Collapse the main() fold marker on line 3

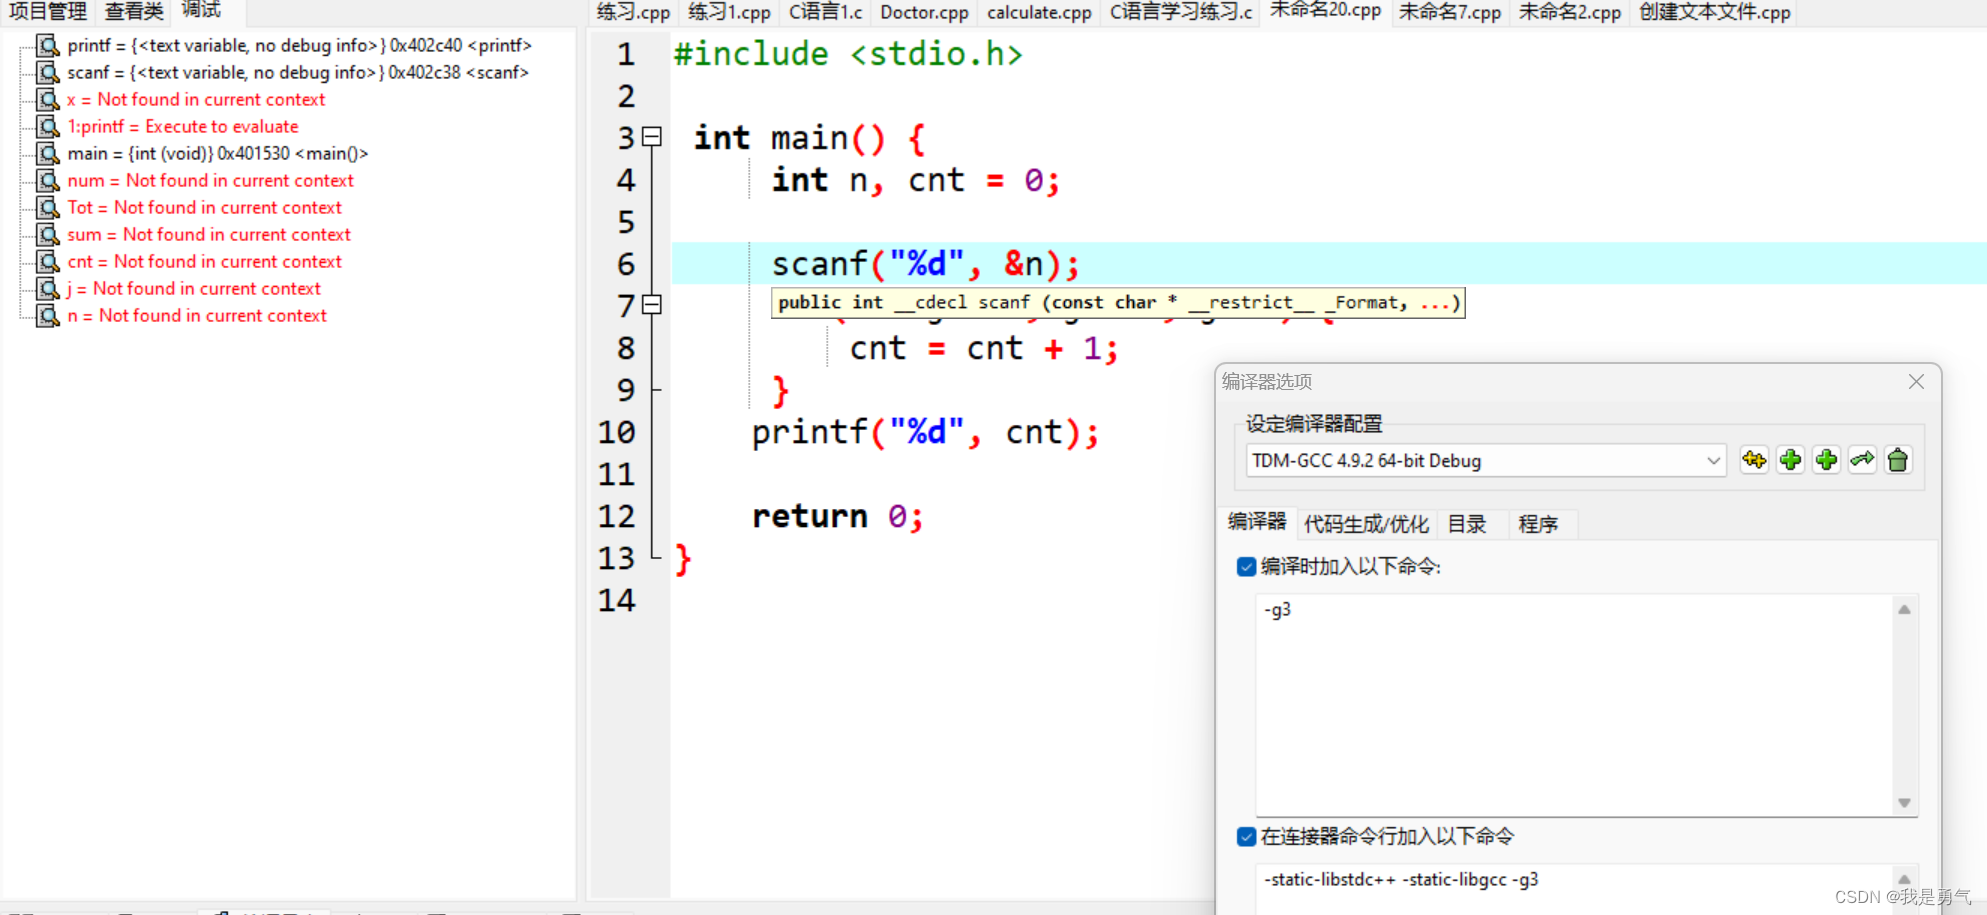pos(652,137)
